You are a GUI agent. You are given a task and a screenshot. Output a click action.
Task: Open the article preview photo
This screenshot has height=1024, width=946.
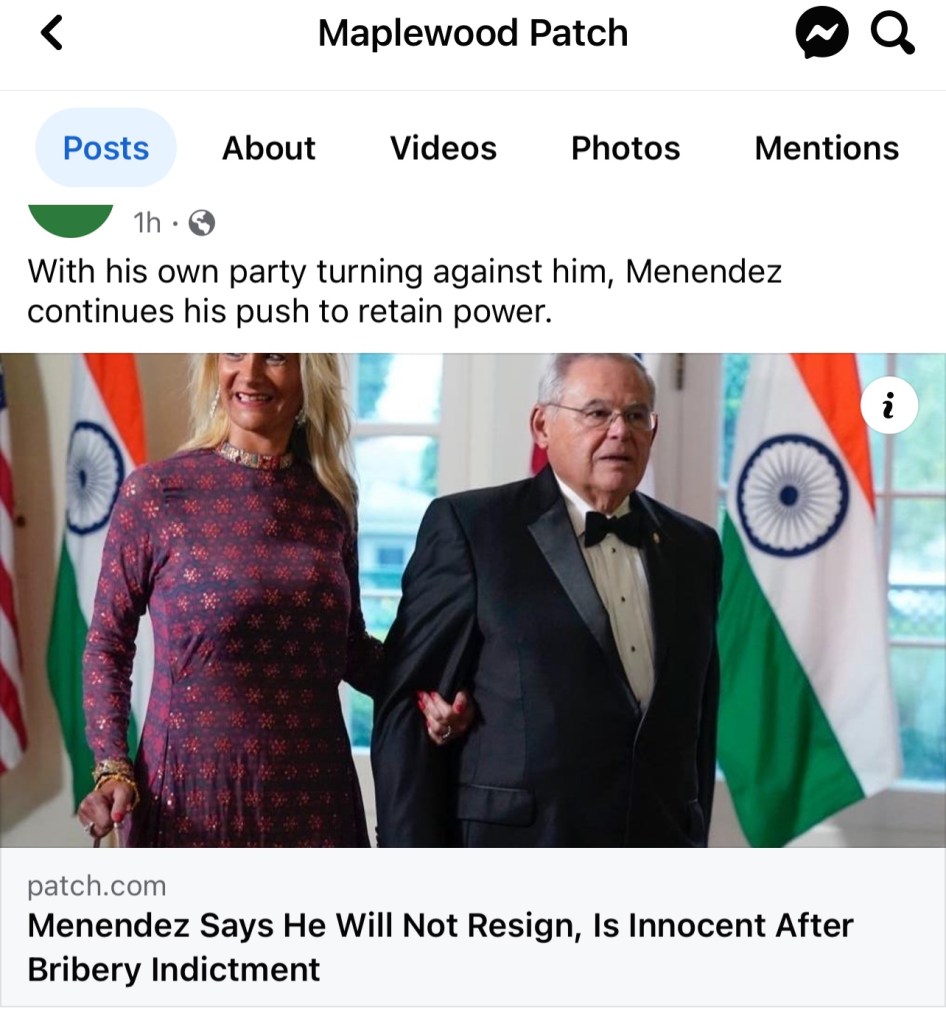pos(473,600)
